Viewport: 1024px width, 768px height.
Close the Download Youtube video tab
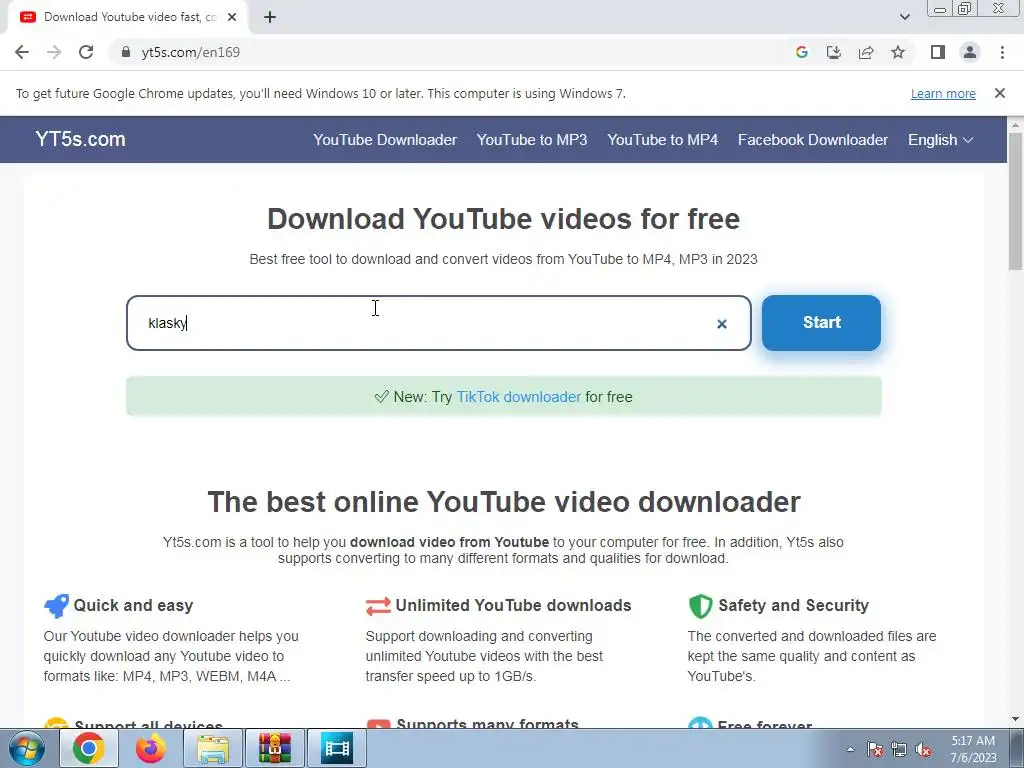pyautogui.click(x=232, y=17)
